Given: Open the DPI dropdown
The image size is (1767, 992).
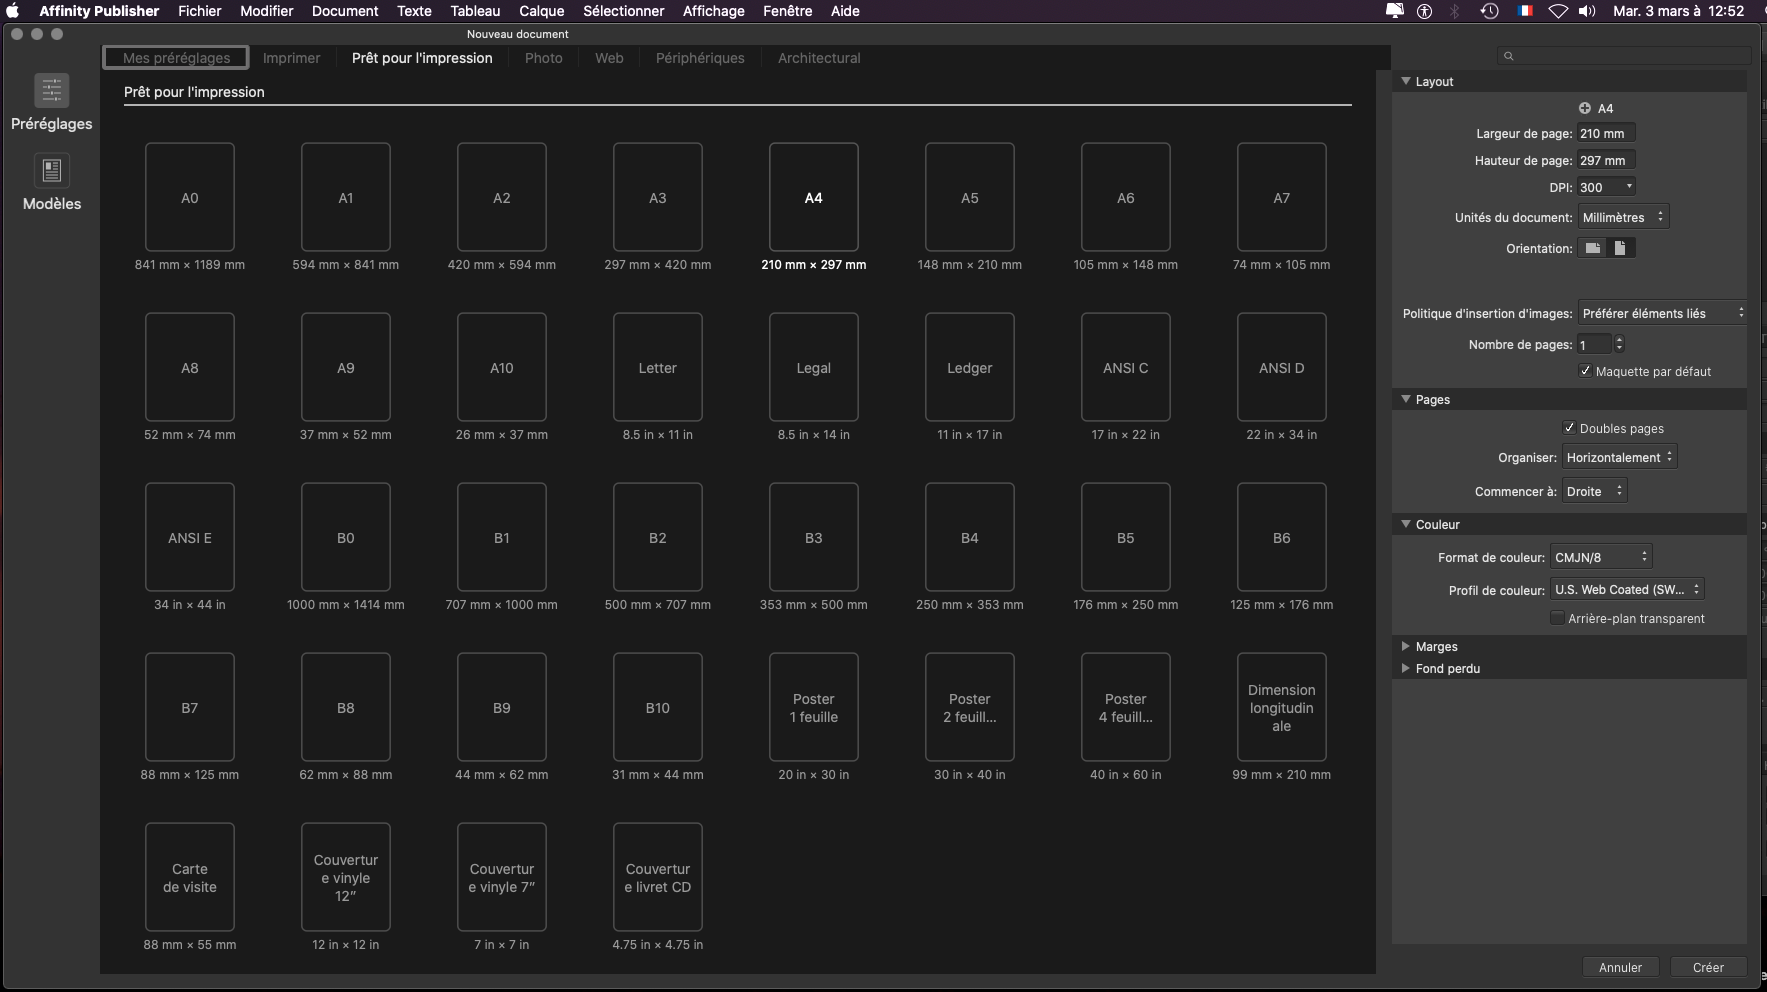Looking at the screenshot, I should (x=1607, y=187).
